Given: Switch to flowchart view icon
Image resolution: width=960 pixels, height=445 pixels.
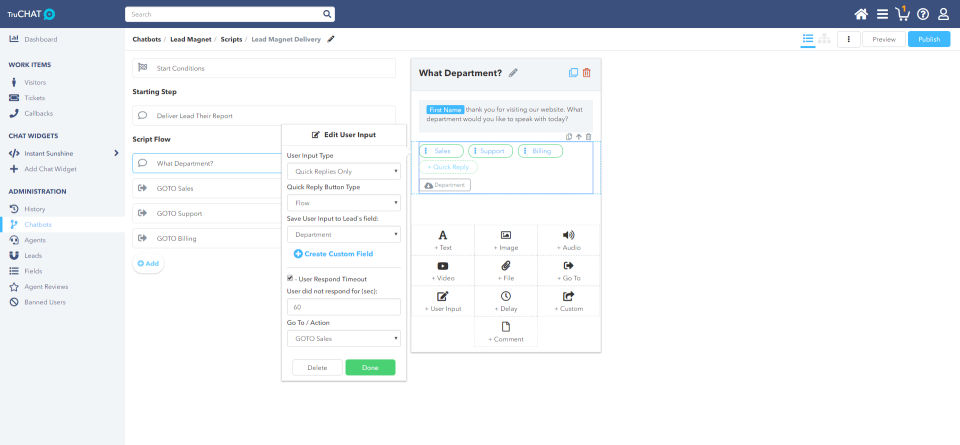Looking at the screenshot, I should pos(825,39).
